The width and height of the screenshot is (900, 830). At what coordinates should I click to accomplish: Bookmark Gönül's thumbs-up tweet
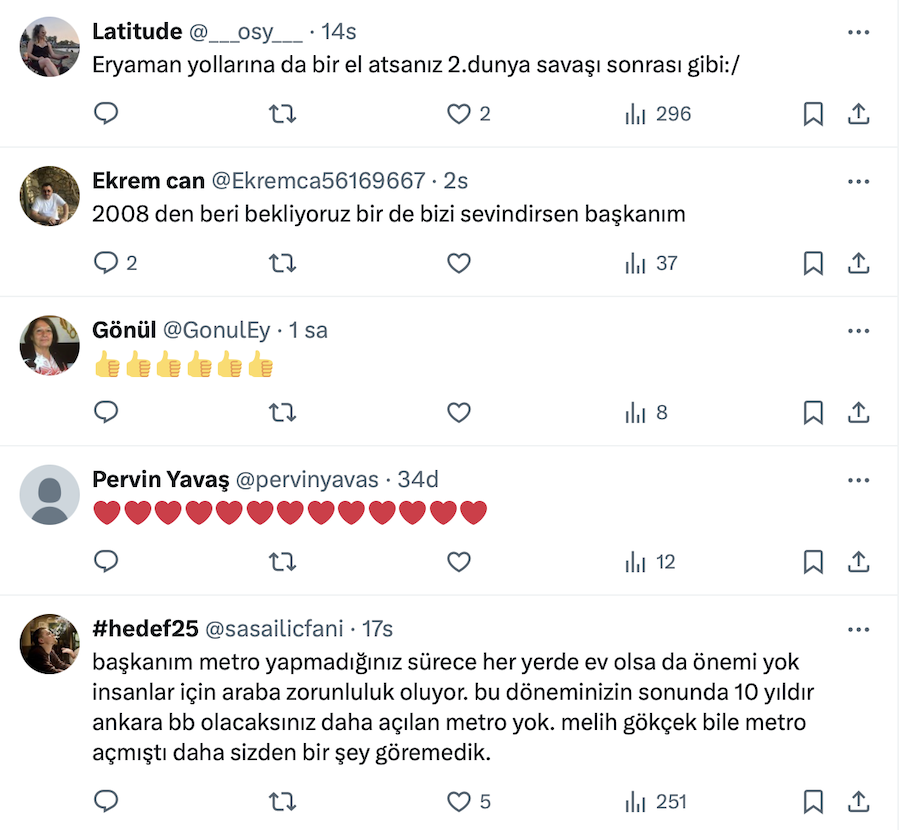(x=813, y=412)
